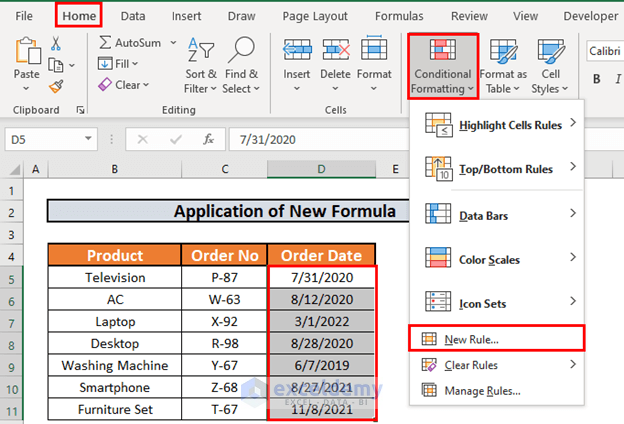Expand the Insert cells dropdown arrow

[297, 89]
